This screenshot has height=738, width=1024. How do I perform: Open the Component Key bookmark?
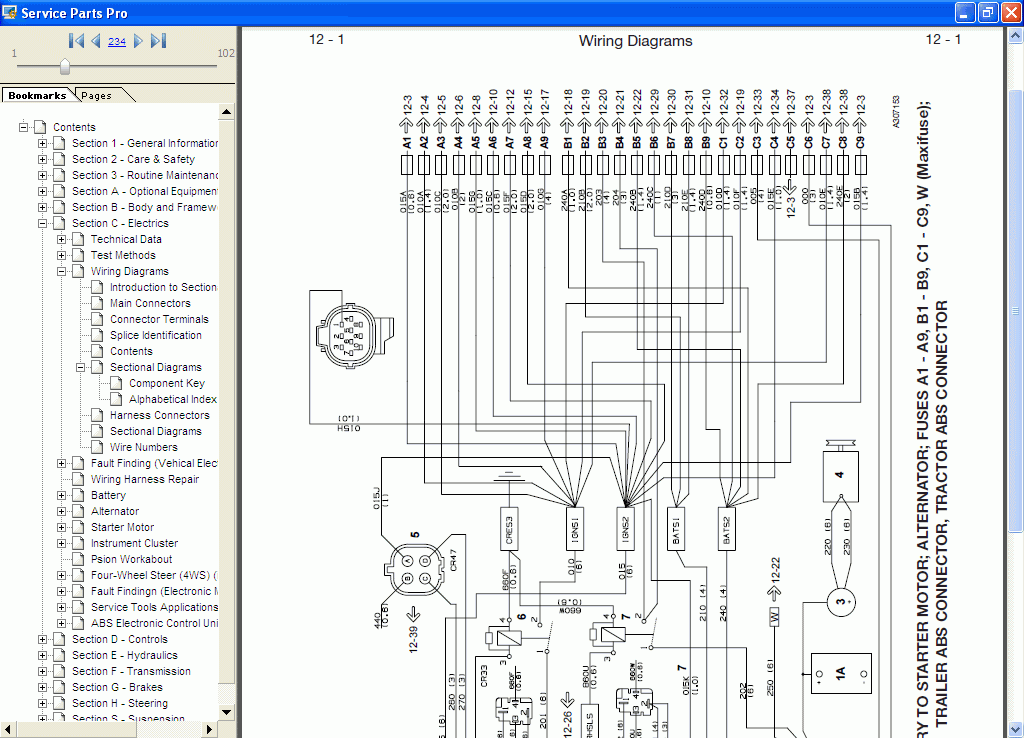click(x=166, y=383)
